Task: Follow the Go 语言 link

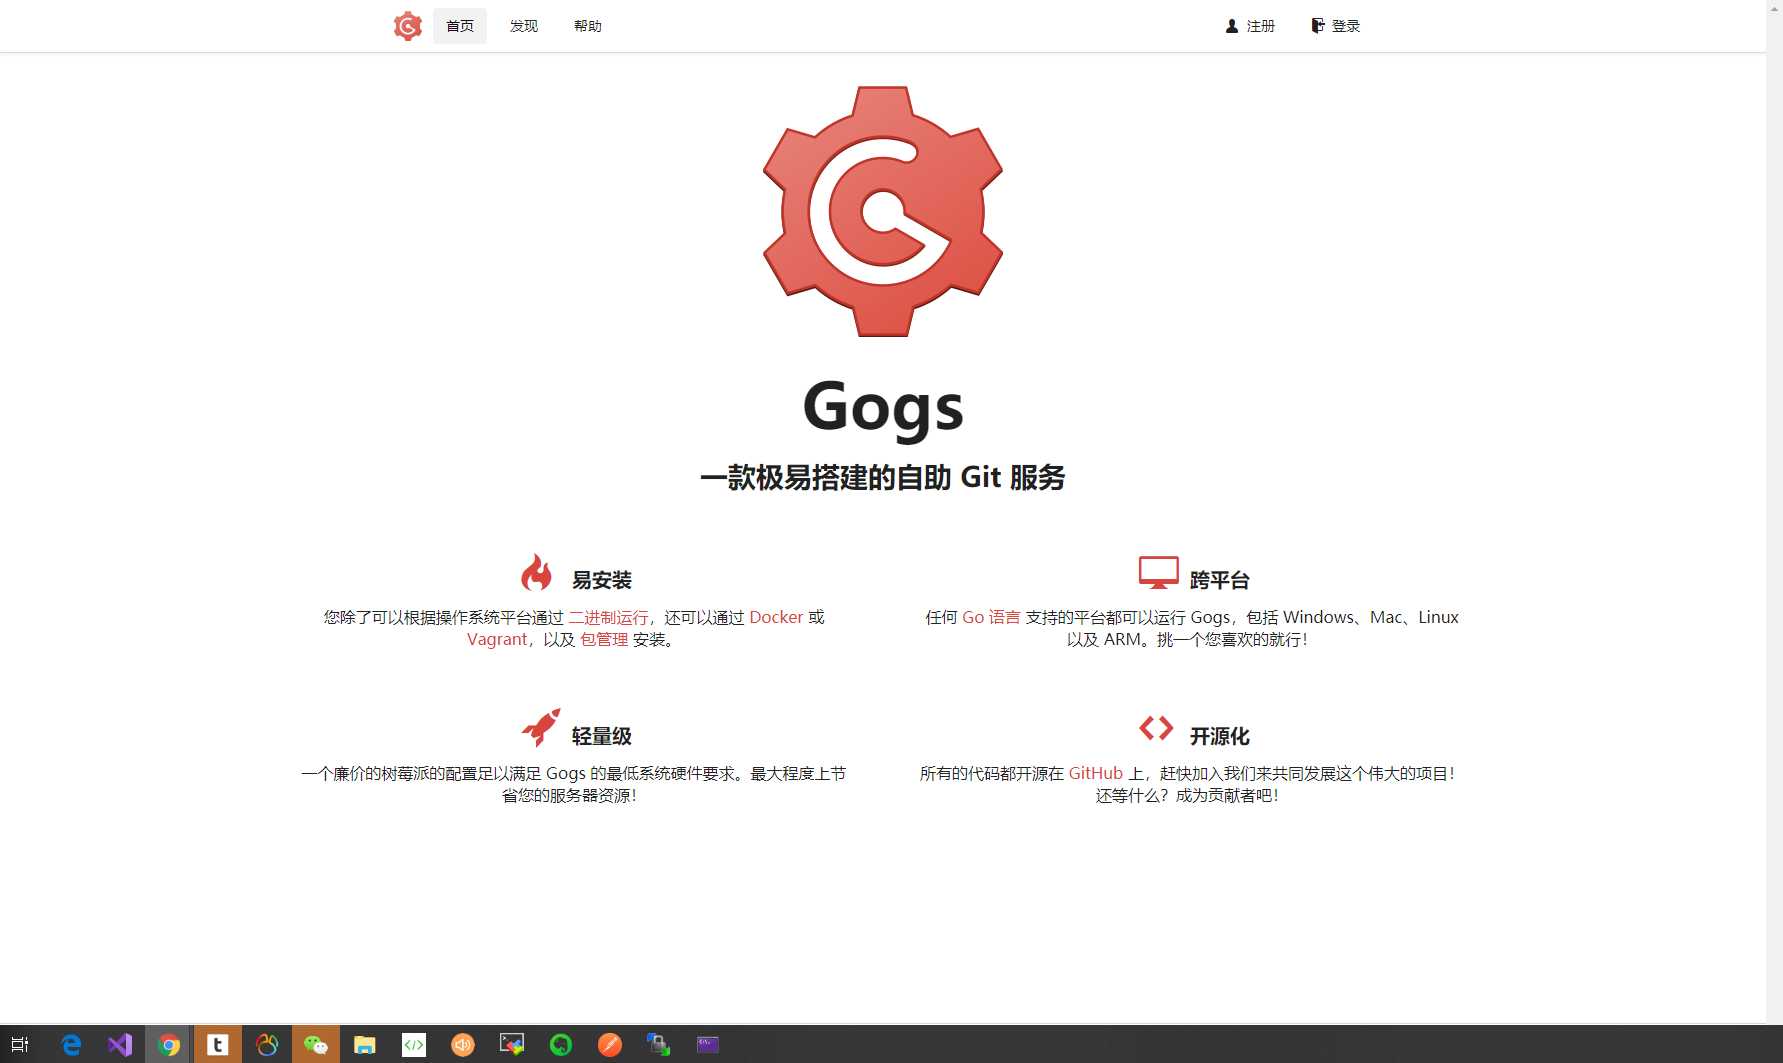Action: [x=991, y=617]
